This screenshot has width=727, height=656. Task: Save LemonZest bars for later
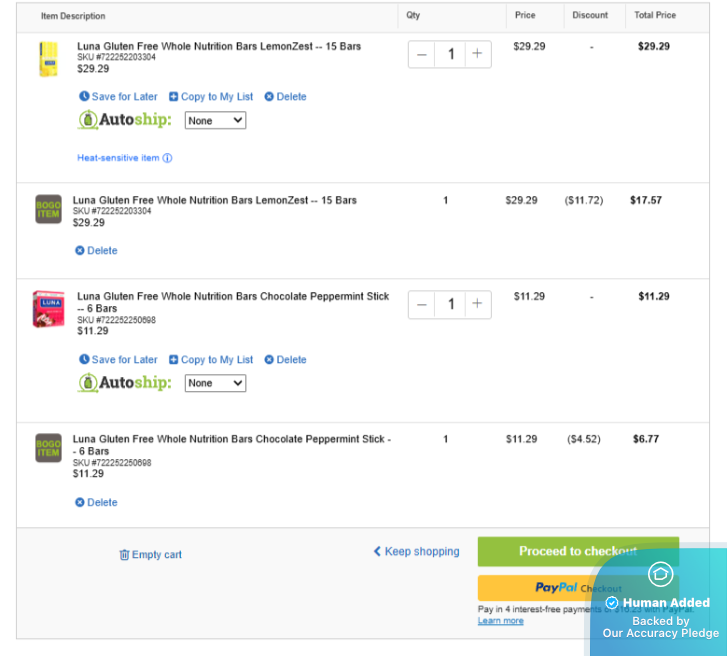118,97
